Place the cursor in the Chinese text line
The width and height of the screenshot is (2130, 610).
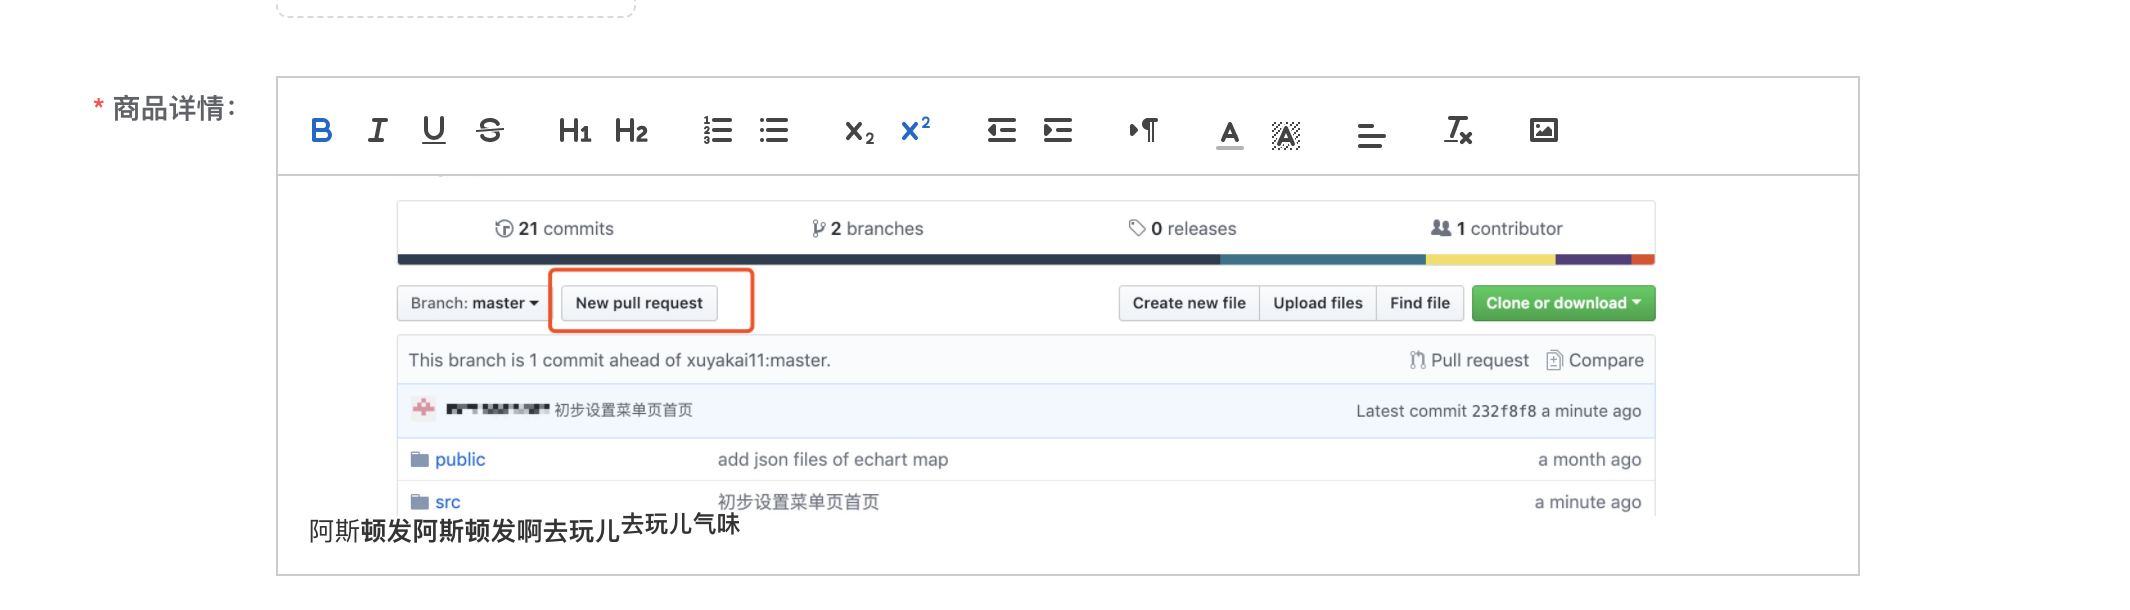pos(523,529)
